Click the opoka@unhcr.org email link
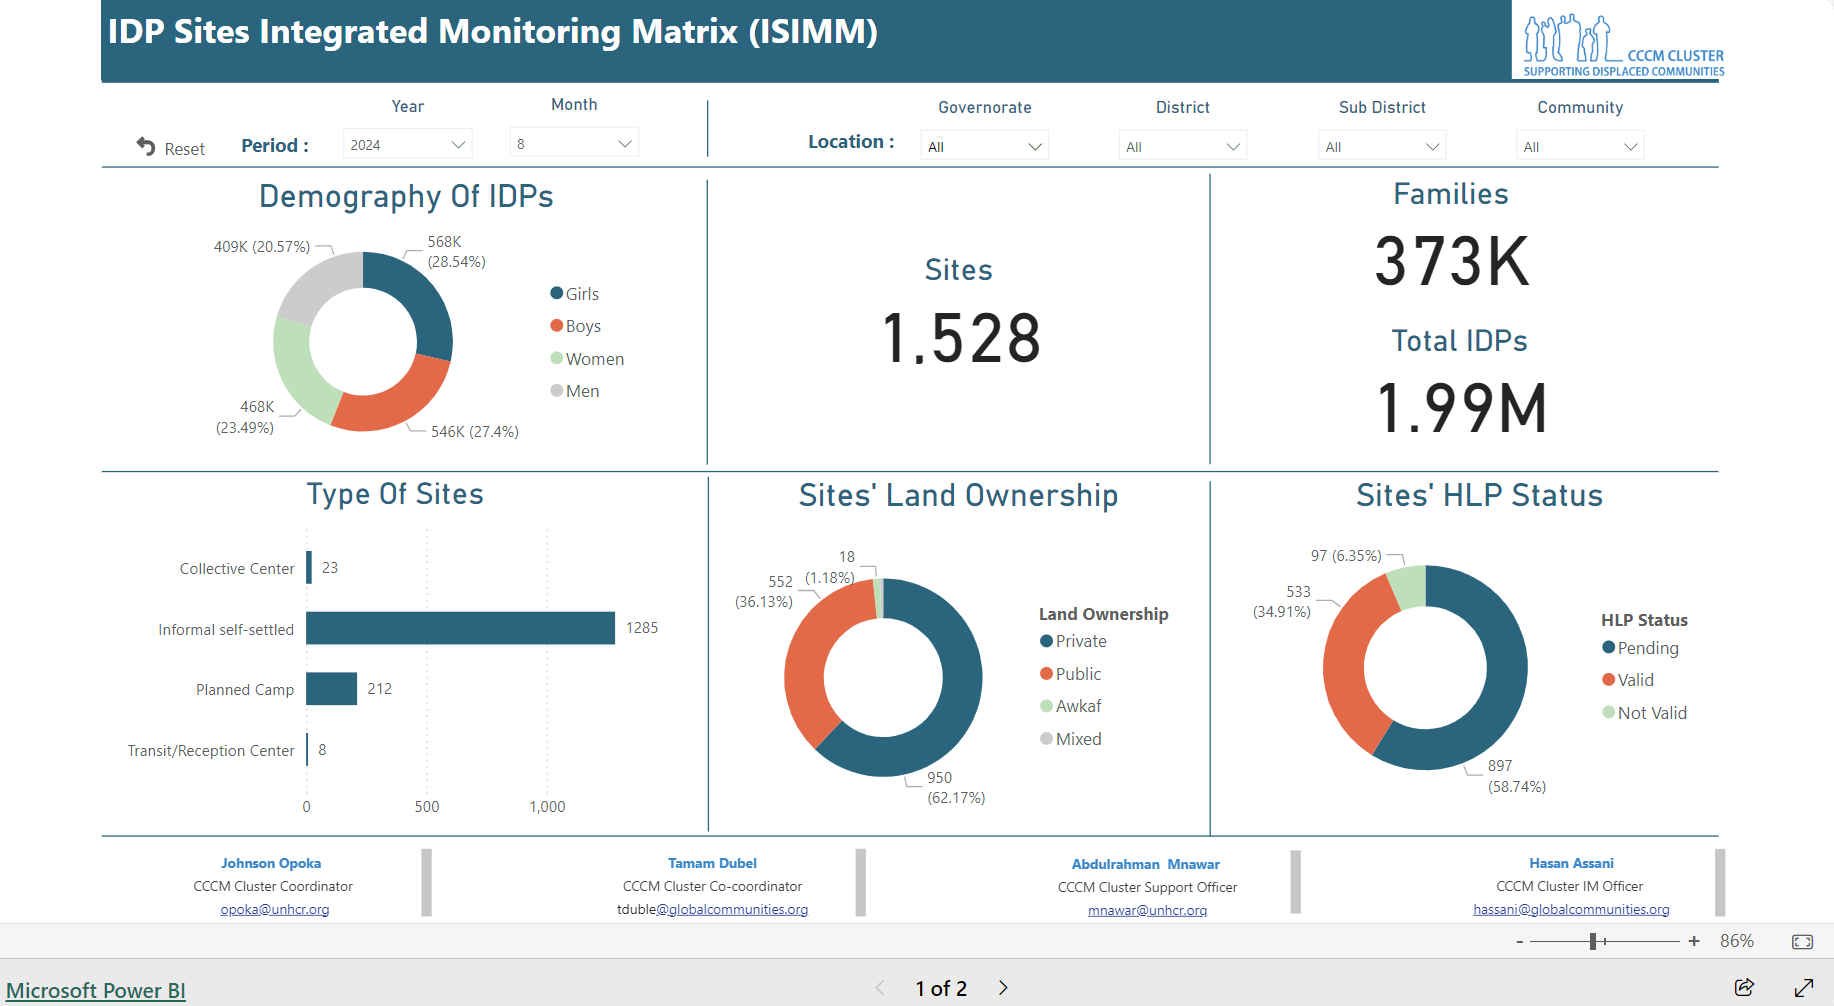The width and height of the screenshot is (1834, 1006). (x=275, y=909)
